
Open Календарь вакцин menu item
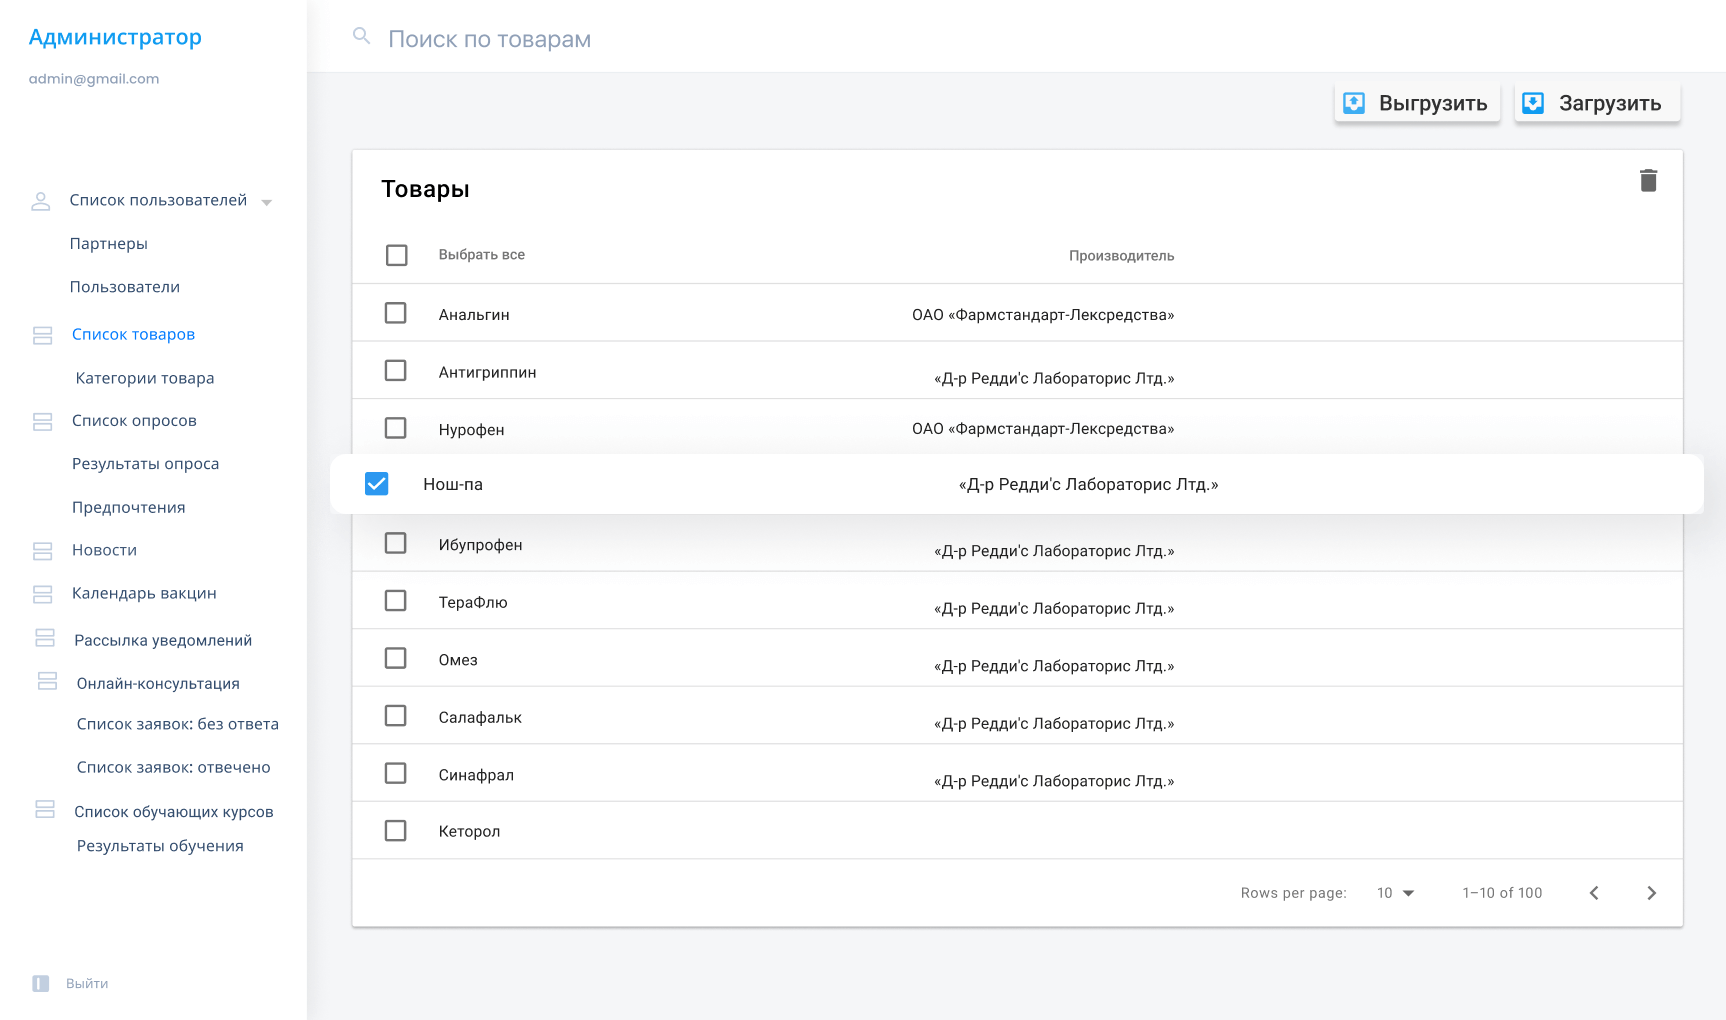tap(144, 593)
